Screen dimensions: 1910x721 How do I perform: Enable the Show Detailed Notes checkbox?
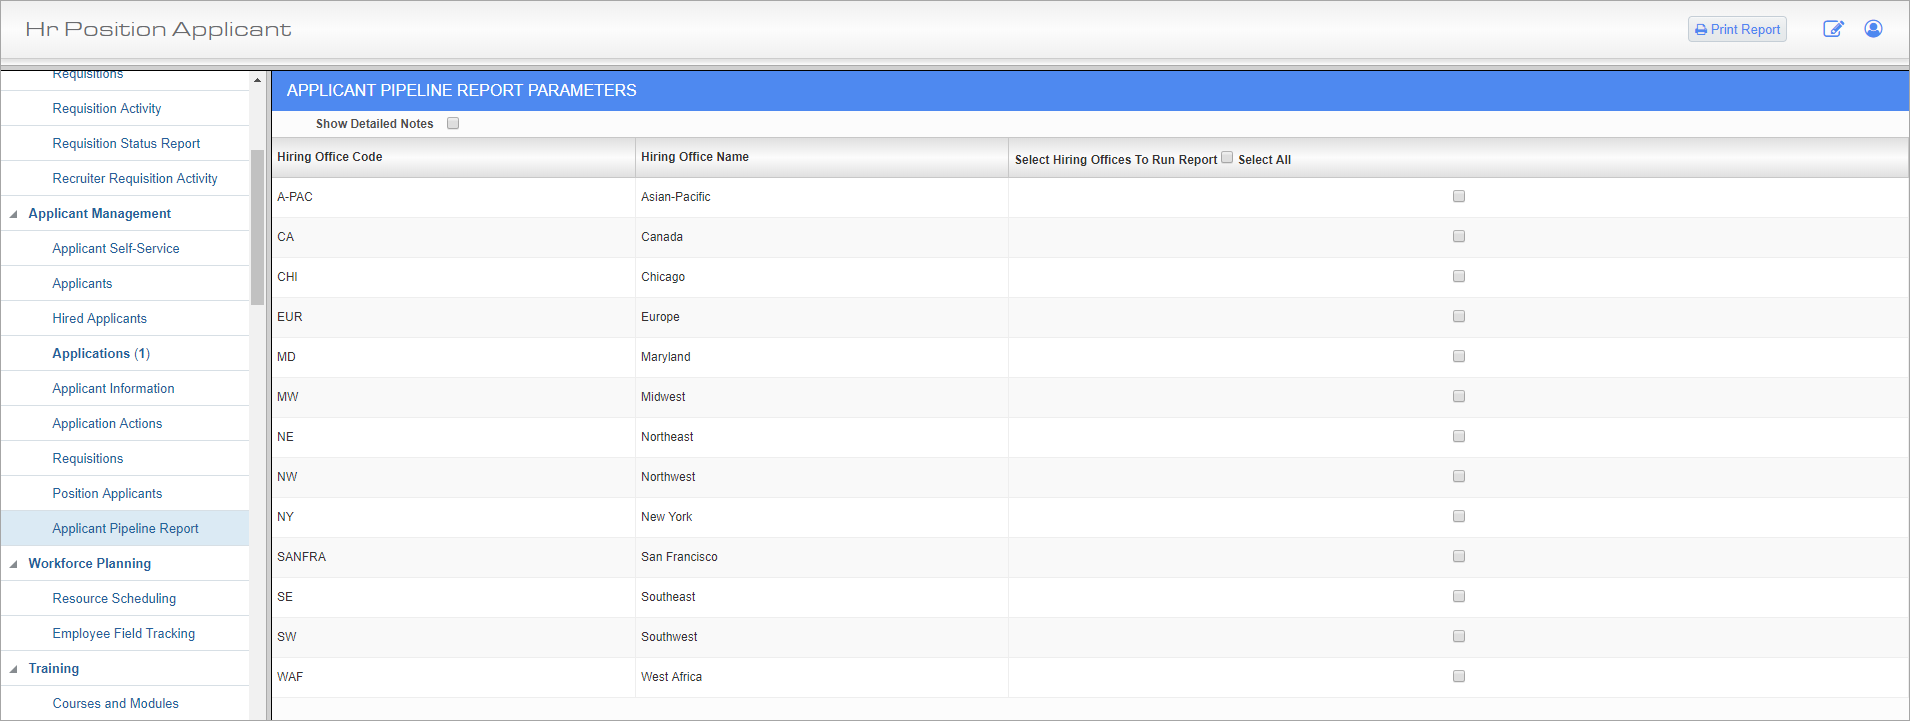453,124
